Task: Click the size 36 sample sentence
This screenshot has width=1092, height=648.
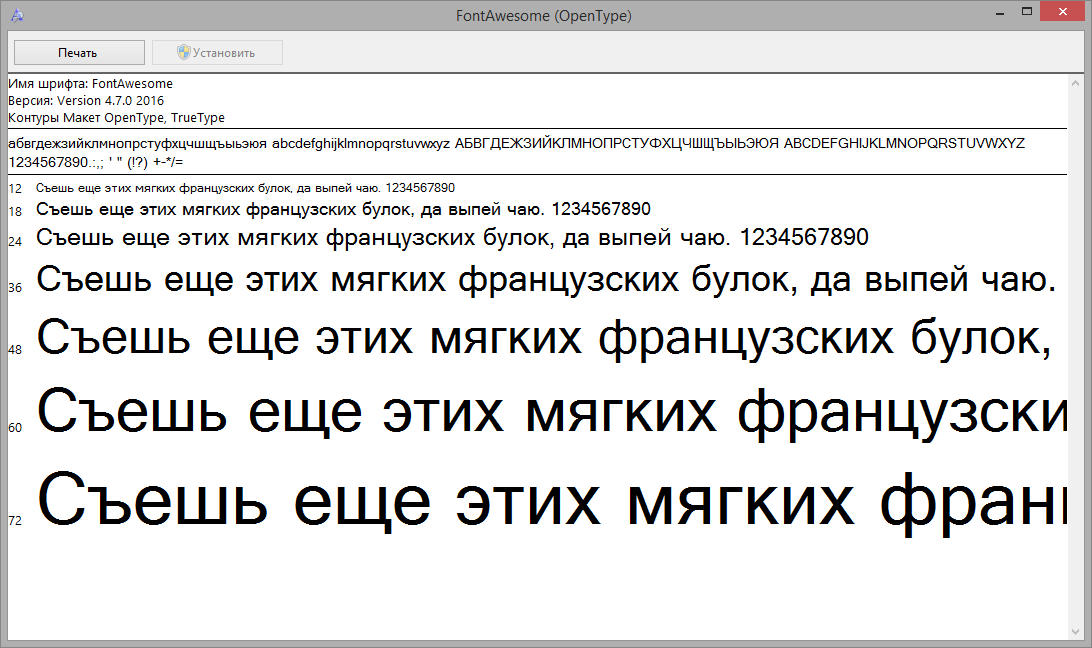Action: click(547, 280)
